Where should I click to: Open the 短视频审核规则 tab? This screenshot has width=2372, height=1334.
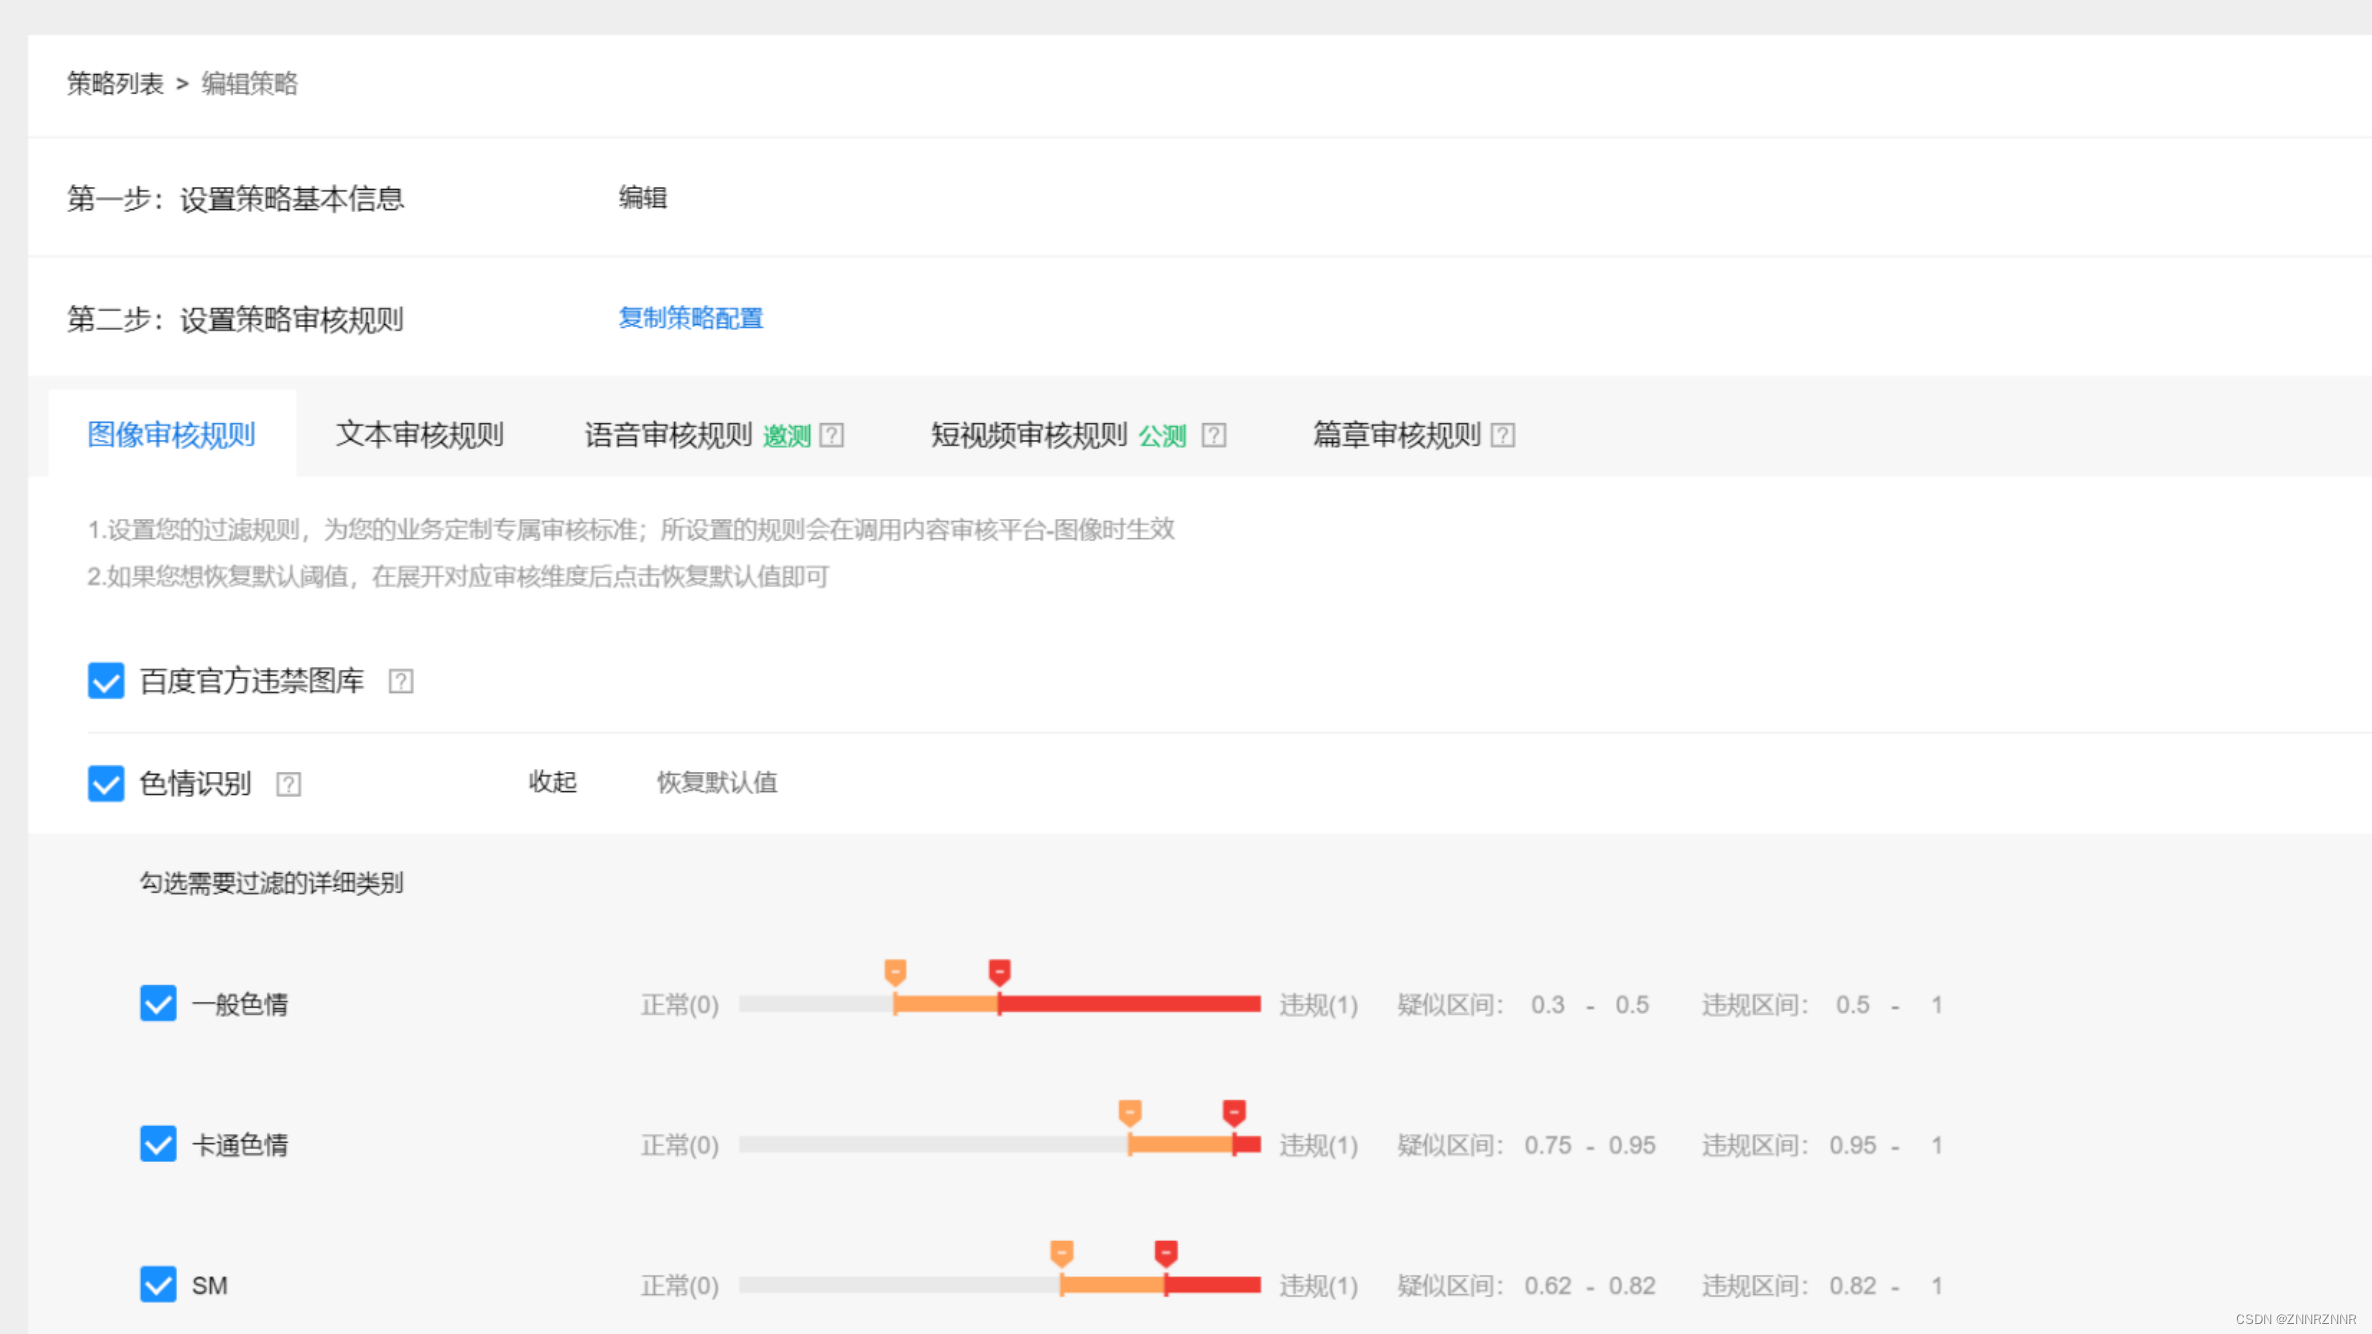(x=1029, y=435)
